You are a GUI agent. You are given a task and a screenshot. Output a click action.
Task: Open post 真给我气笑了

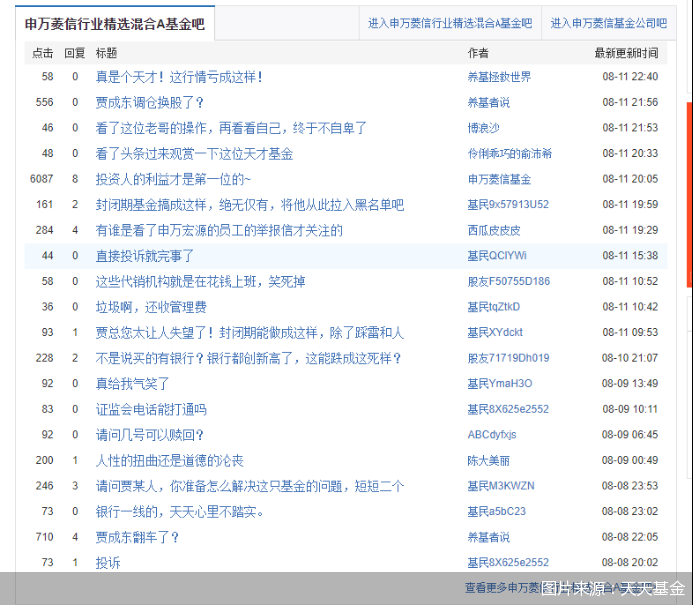133,384
